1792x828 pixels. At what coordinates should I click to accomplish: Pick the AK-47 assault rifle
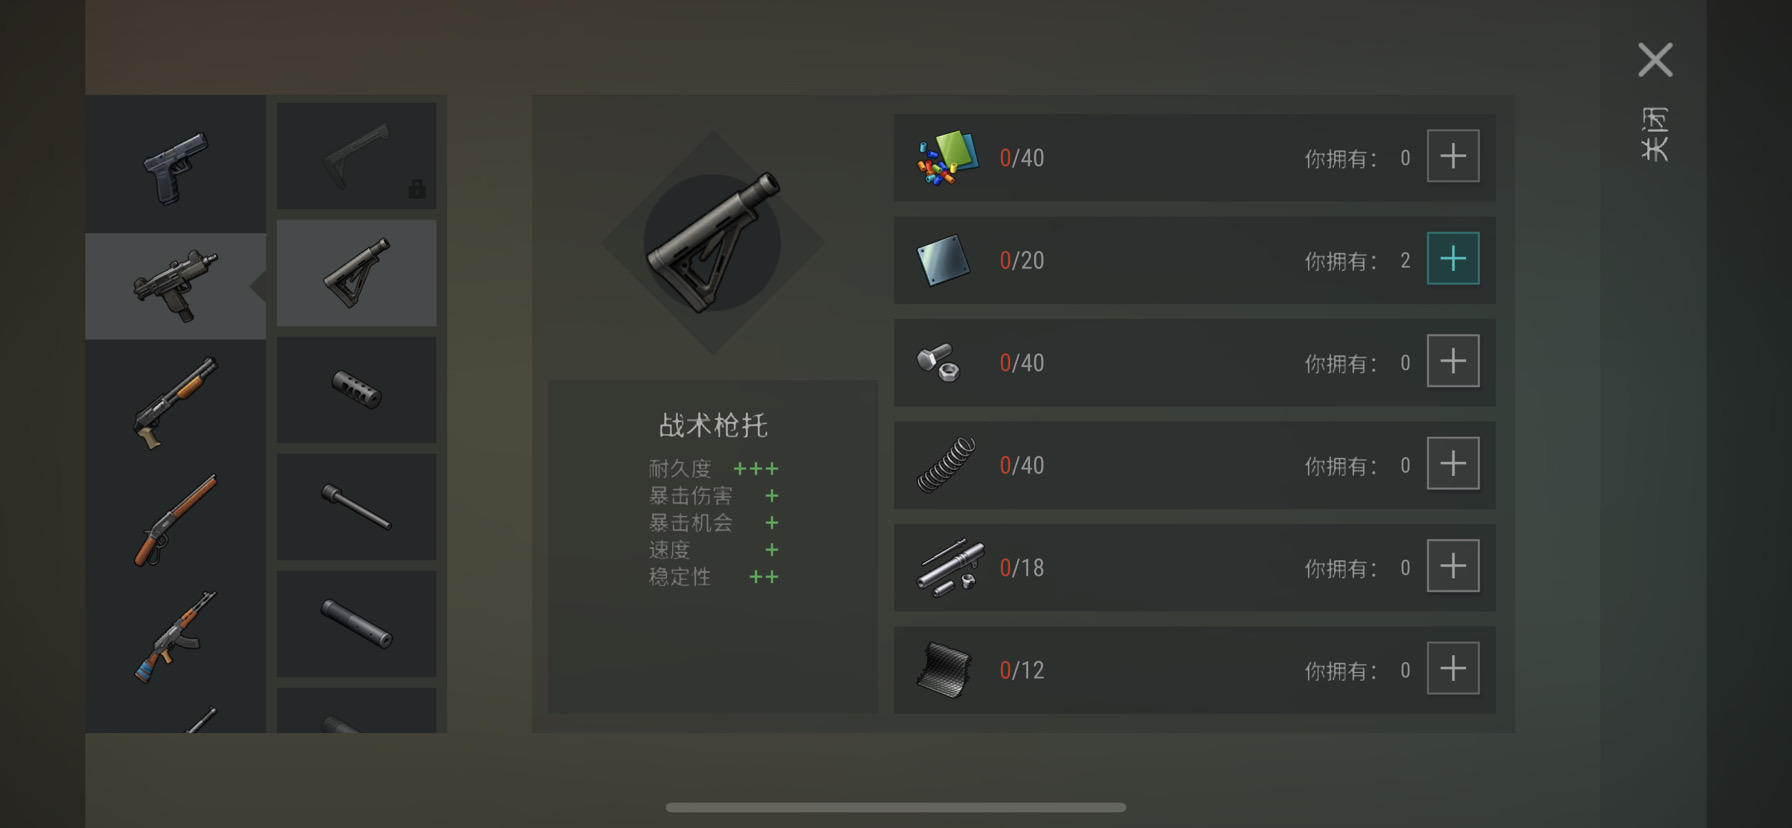coord(176,636)
